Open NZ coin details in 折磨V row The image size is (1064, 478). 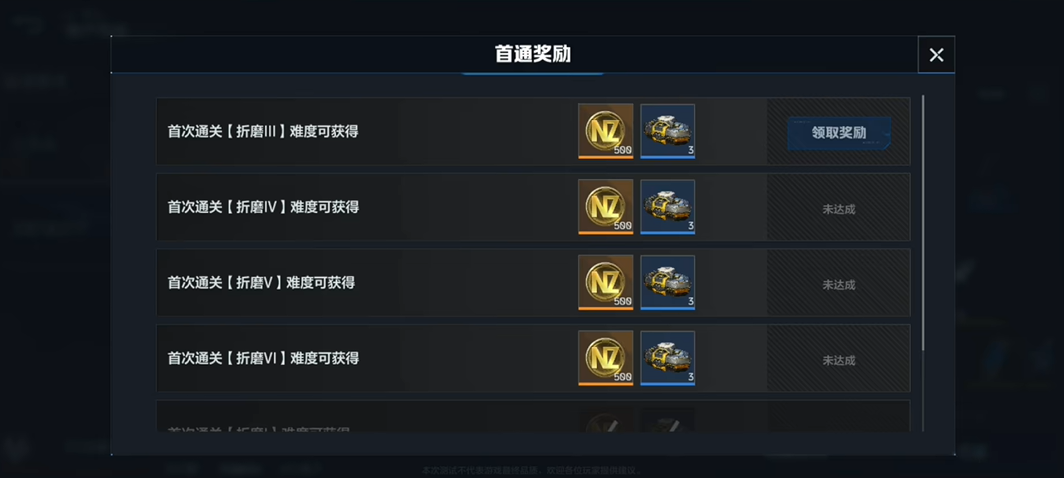click(x=605, y=282)
